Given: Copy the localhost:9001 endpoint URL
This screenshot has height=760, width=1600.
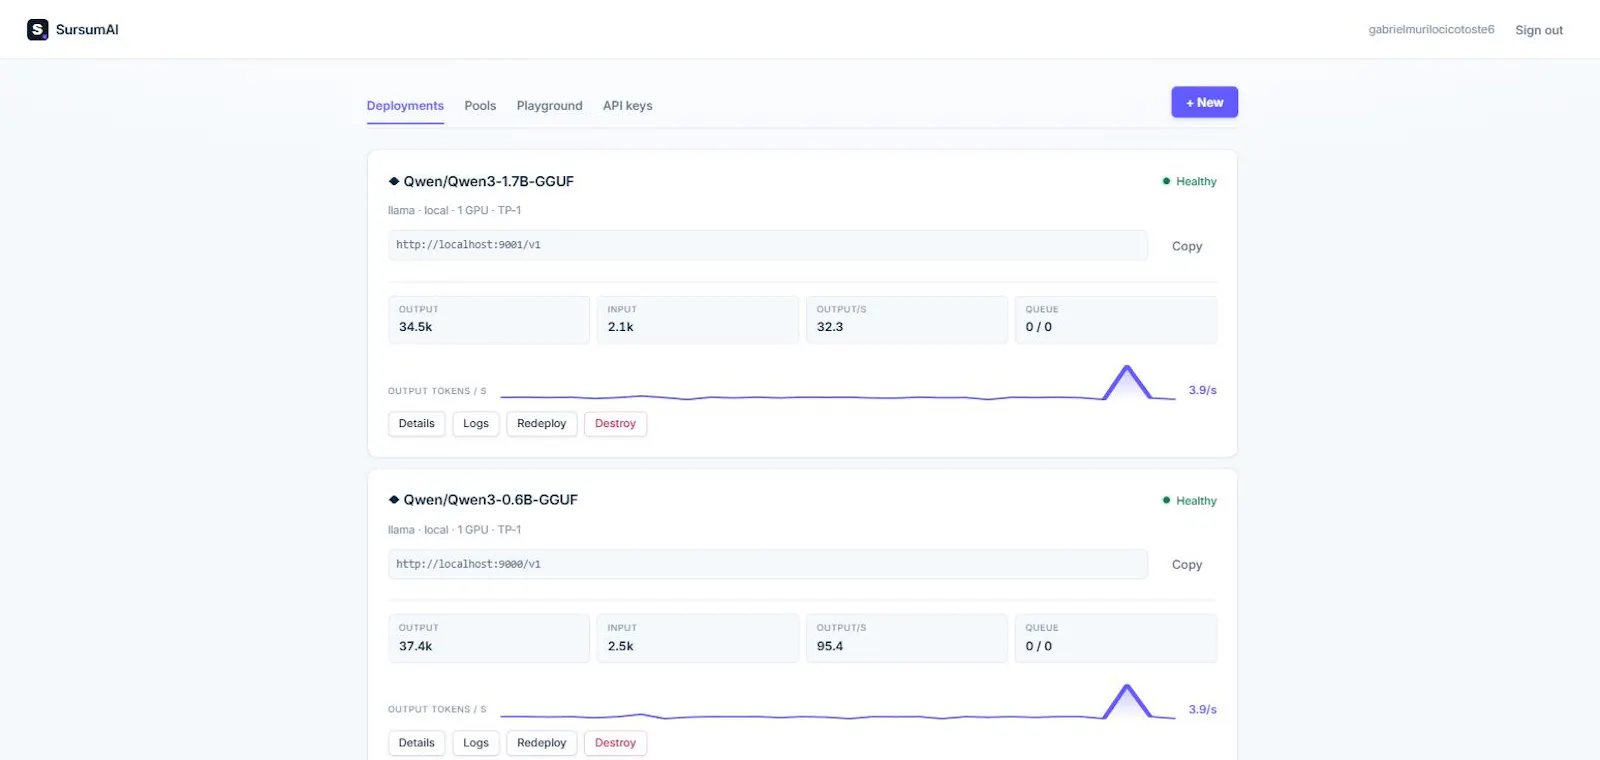Looking at the screenshot, I should tap(1186, 246).
